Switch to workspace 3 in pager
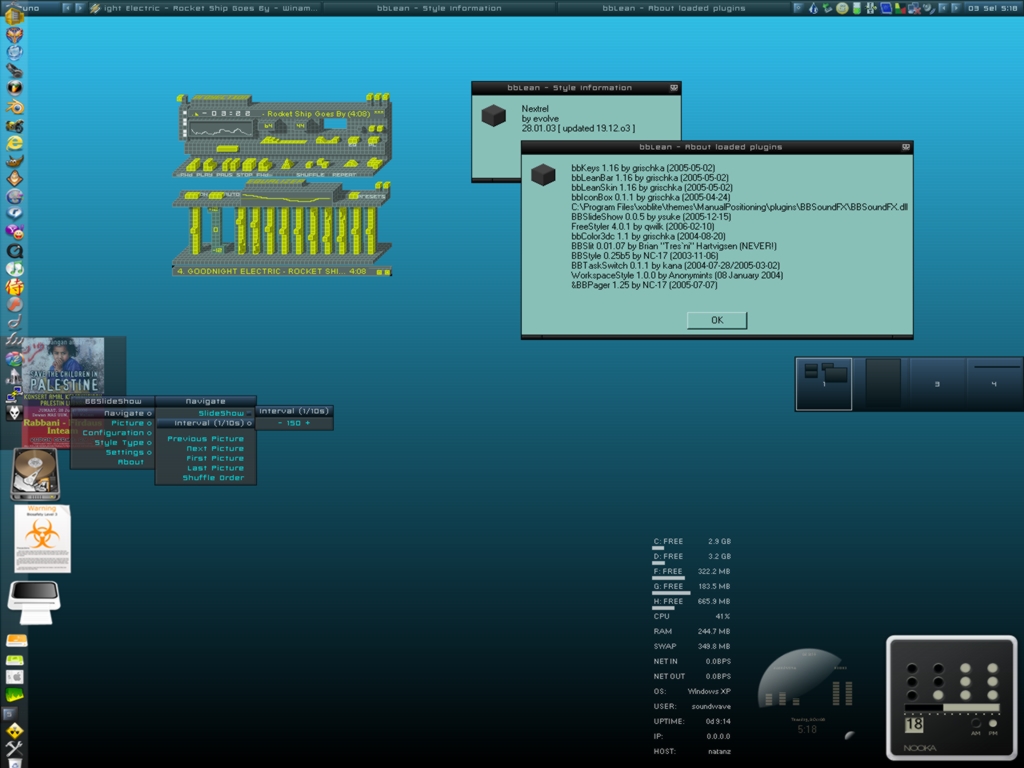Viewport: 1024px width, 768px height. click(937, 384)
